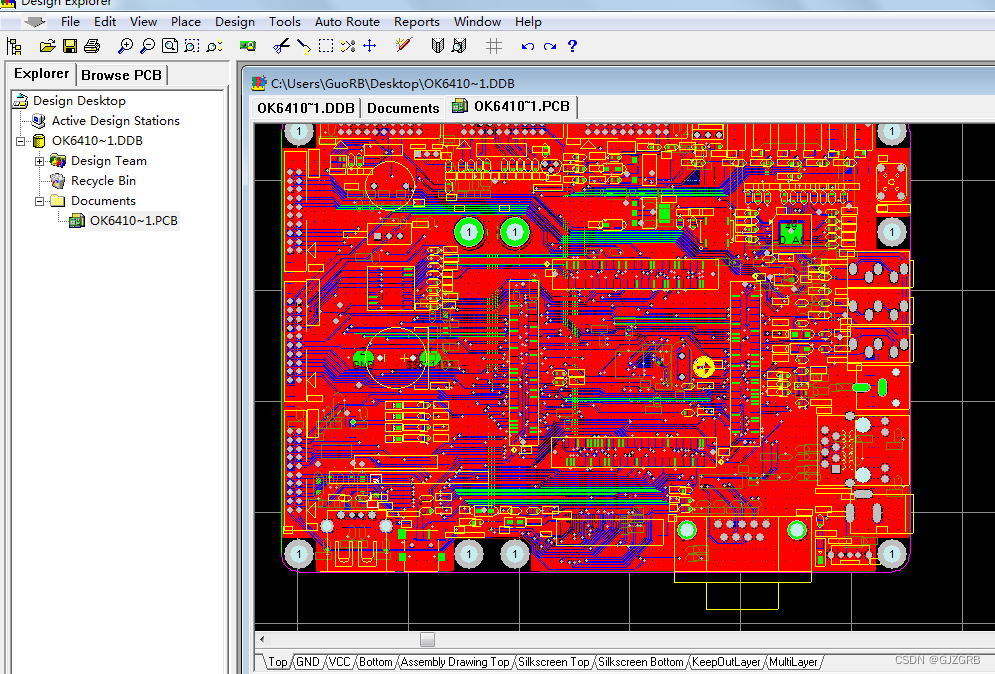The width and height of the screenshot is (995, 674).
Task: Open the 3D board view icon
Action: point(247,46)
